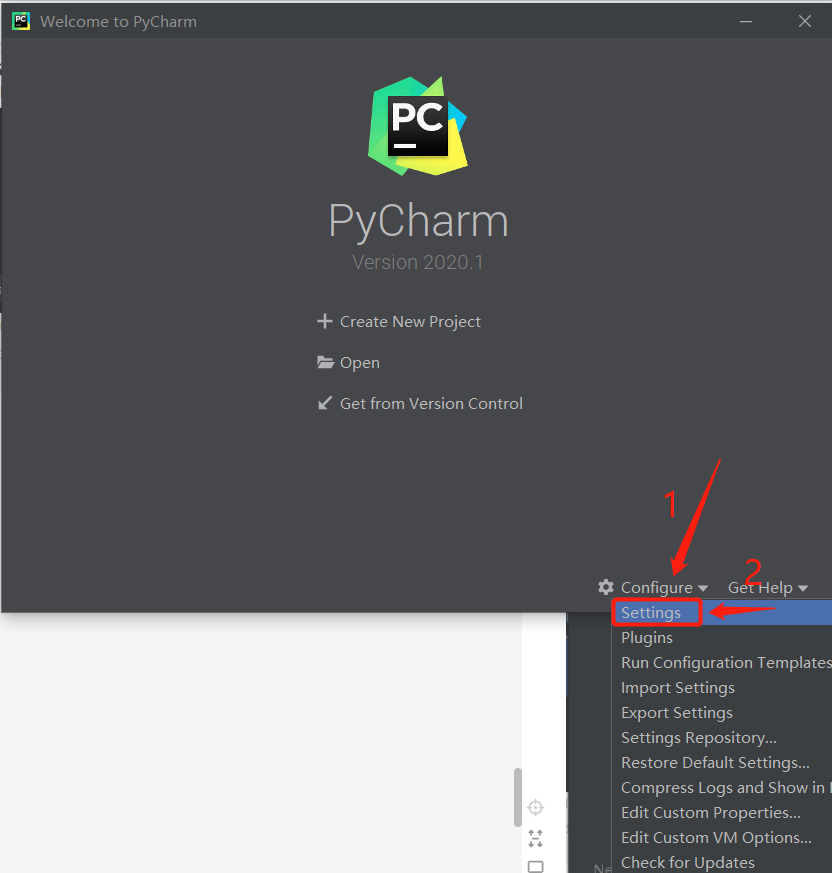Expand the Configure dropdown
This screenshot has height=873, width=832.
[x=661, y=588]
